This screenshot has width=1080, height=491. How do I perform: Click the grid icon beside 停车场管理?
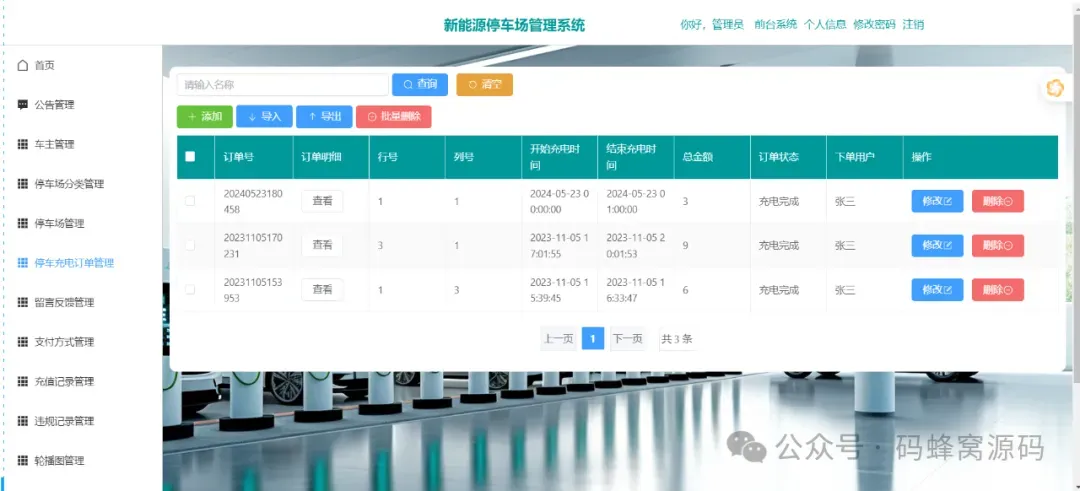point(23,223)
